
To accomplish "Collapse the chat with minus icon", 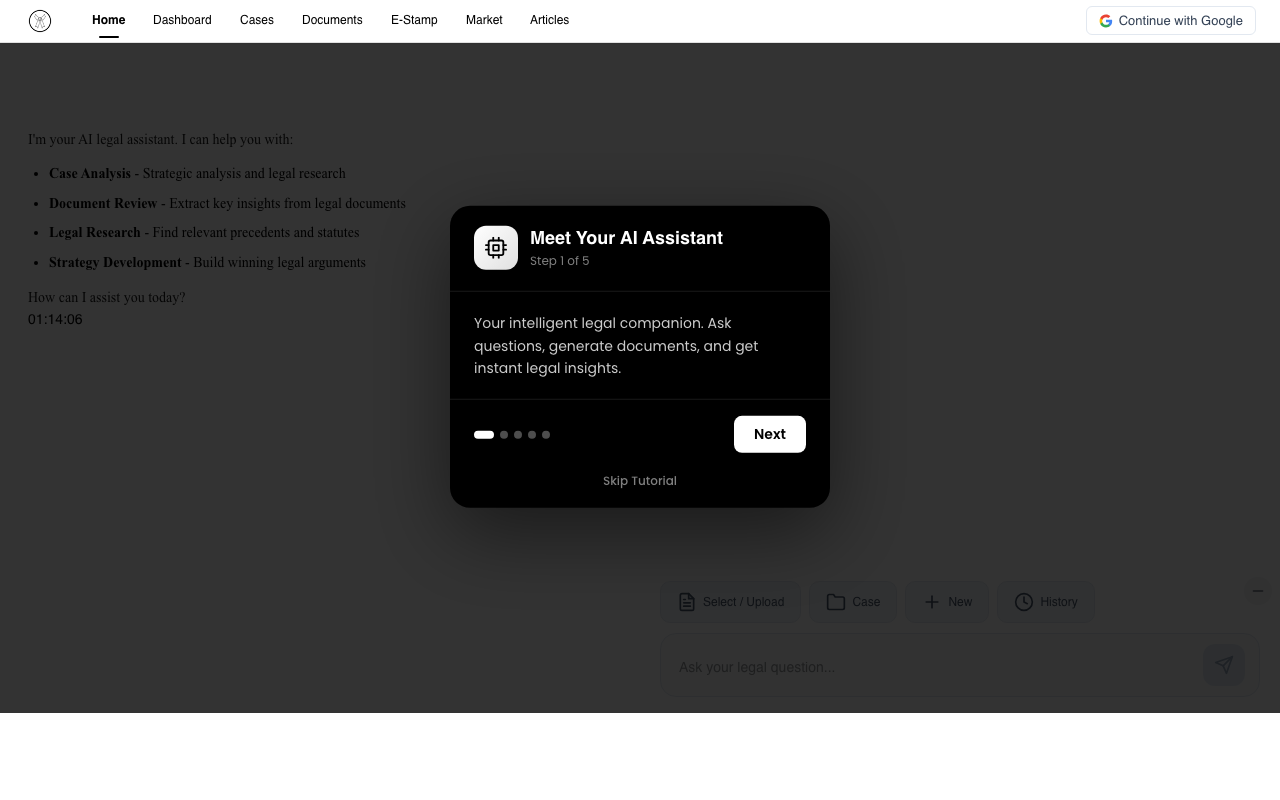I will coord(1258,591).
